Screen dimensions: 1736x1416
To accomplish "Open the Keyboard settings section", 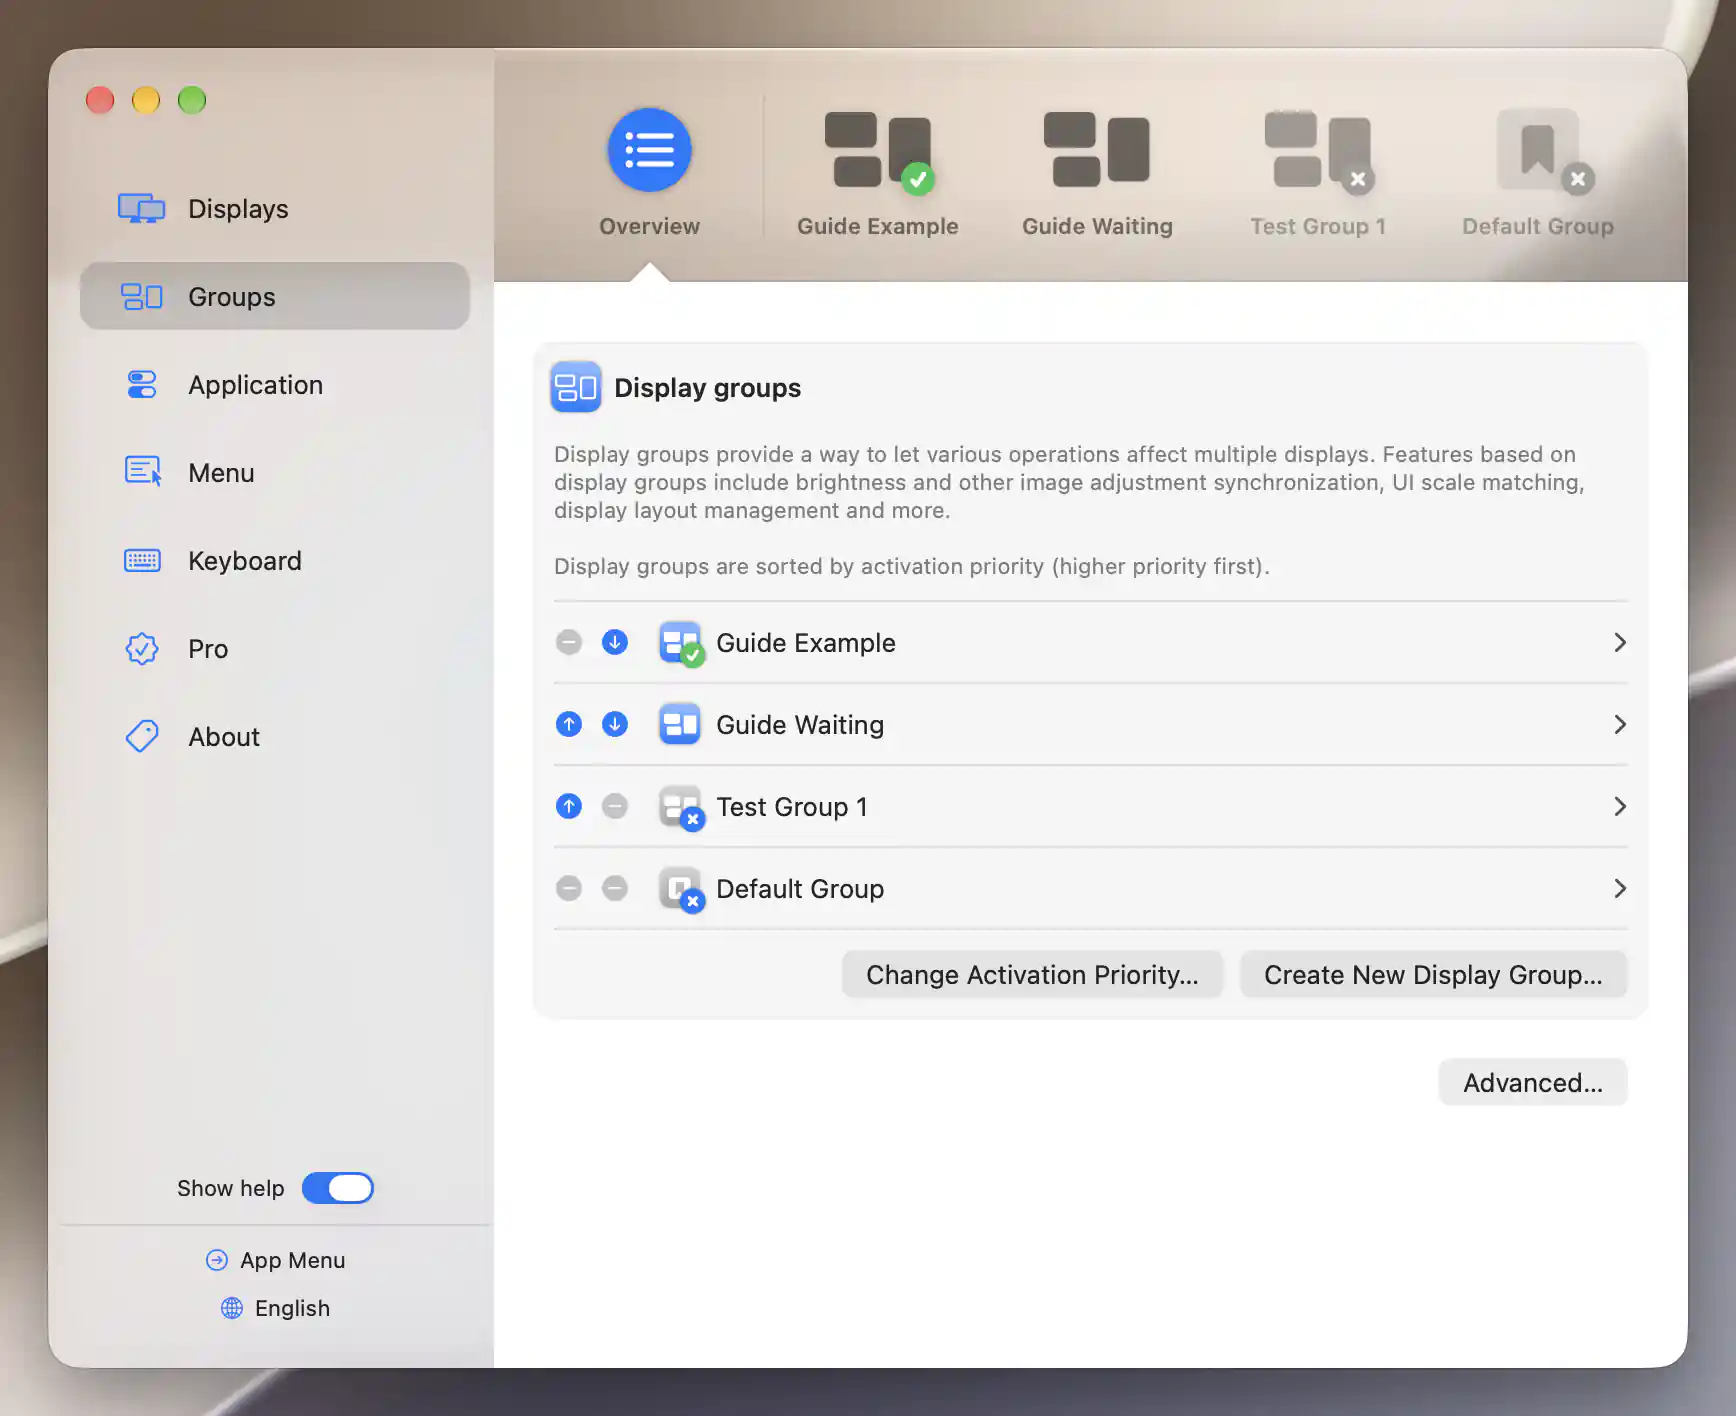I will click(x=274, y=561).
